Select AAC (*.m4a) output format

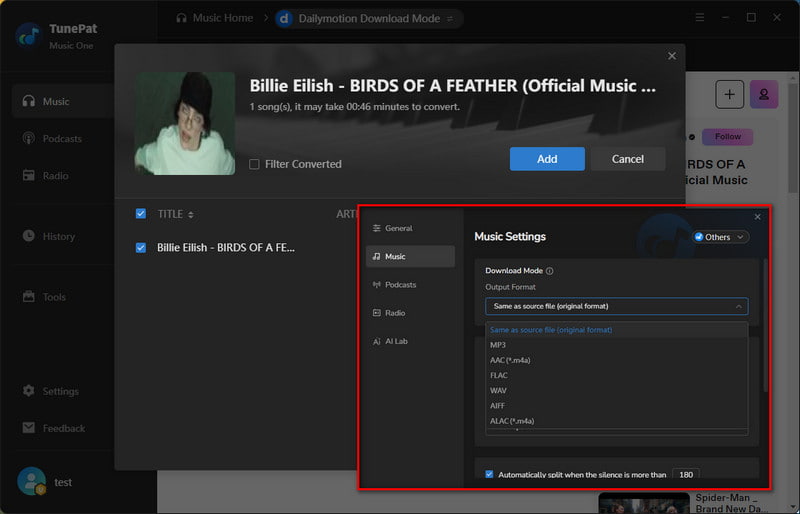[x=616, y=360]
